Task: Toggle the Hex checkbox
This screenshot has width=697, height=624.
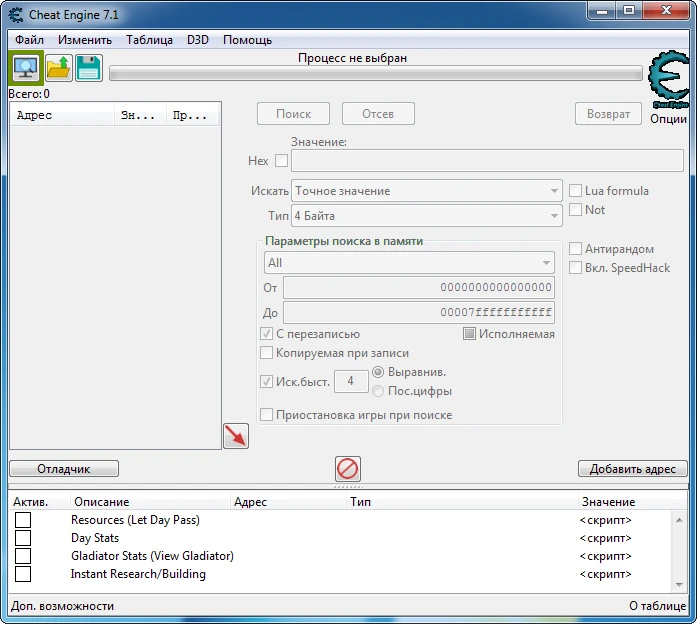Action: [x=281, y=160]
